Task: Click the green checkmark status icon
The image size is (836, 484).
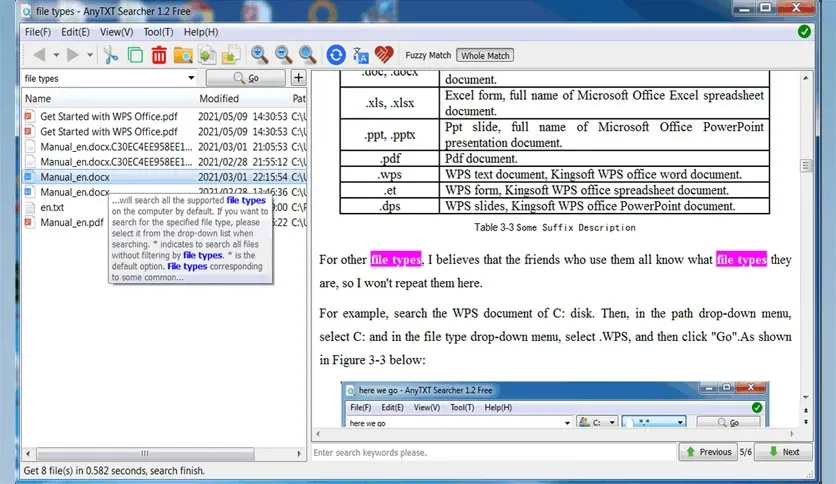Action: [x=805, y=31]
